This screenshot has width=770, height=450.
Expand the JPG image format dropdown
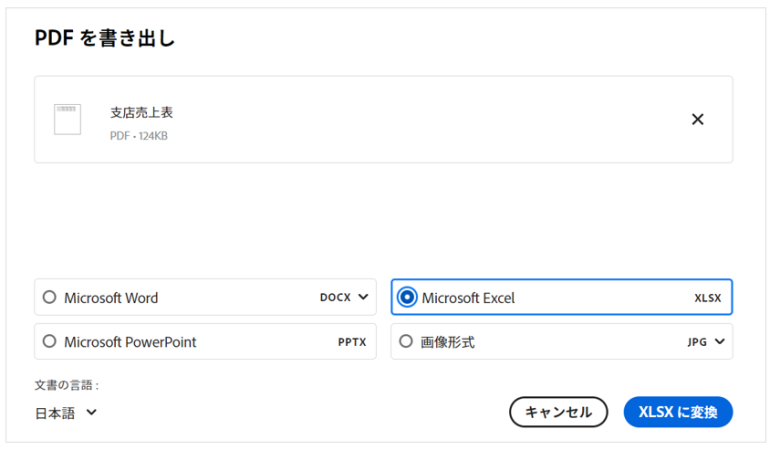click(x=720, y=341)
